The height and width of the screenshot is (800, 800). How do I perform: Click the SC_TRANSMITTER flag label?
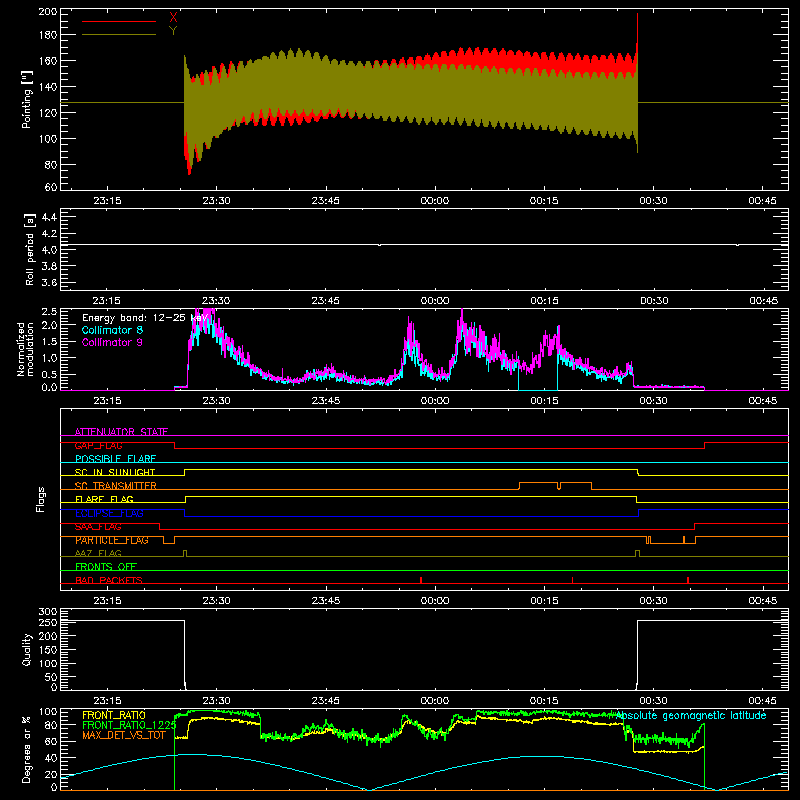[x=116, y=486]
